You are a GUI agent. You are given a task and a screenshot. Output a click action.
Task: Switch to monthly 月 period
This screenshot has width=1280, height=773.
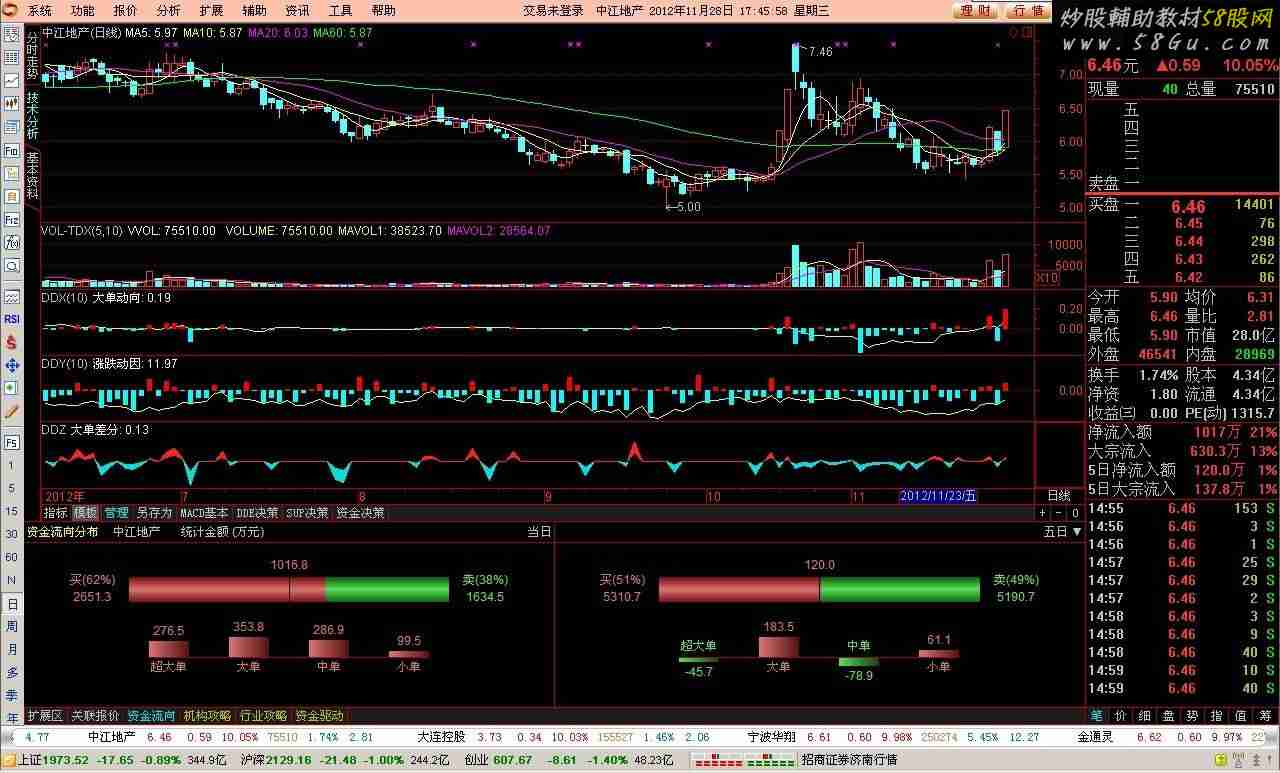coord(12,650)
